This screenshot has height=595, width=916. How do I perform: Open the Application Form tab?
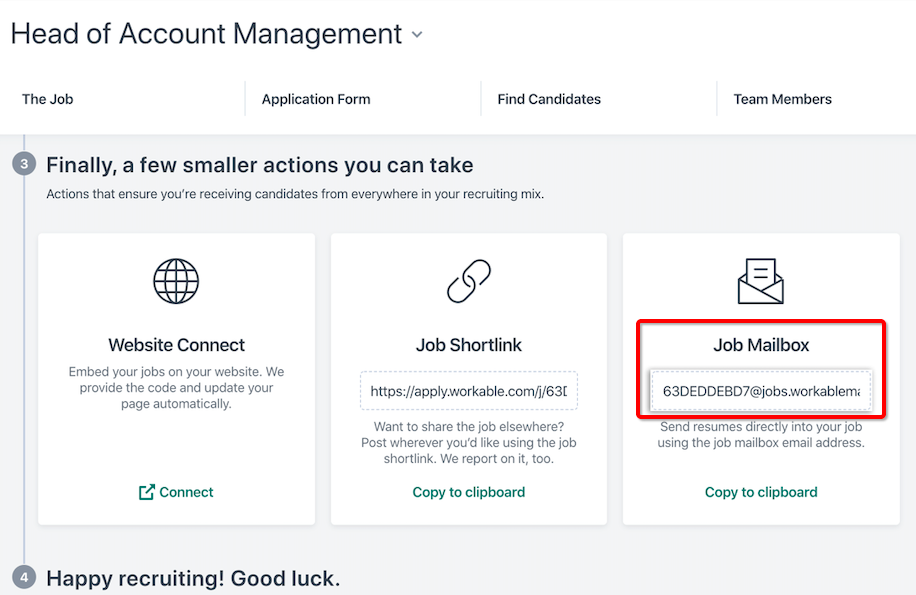click(x=316, y=99)
